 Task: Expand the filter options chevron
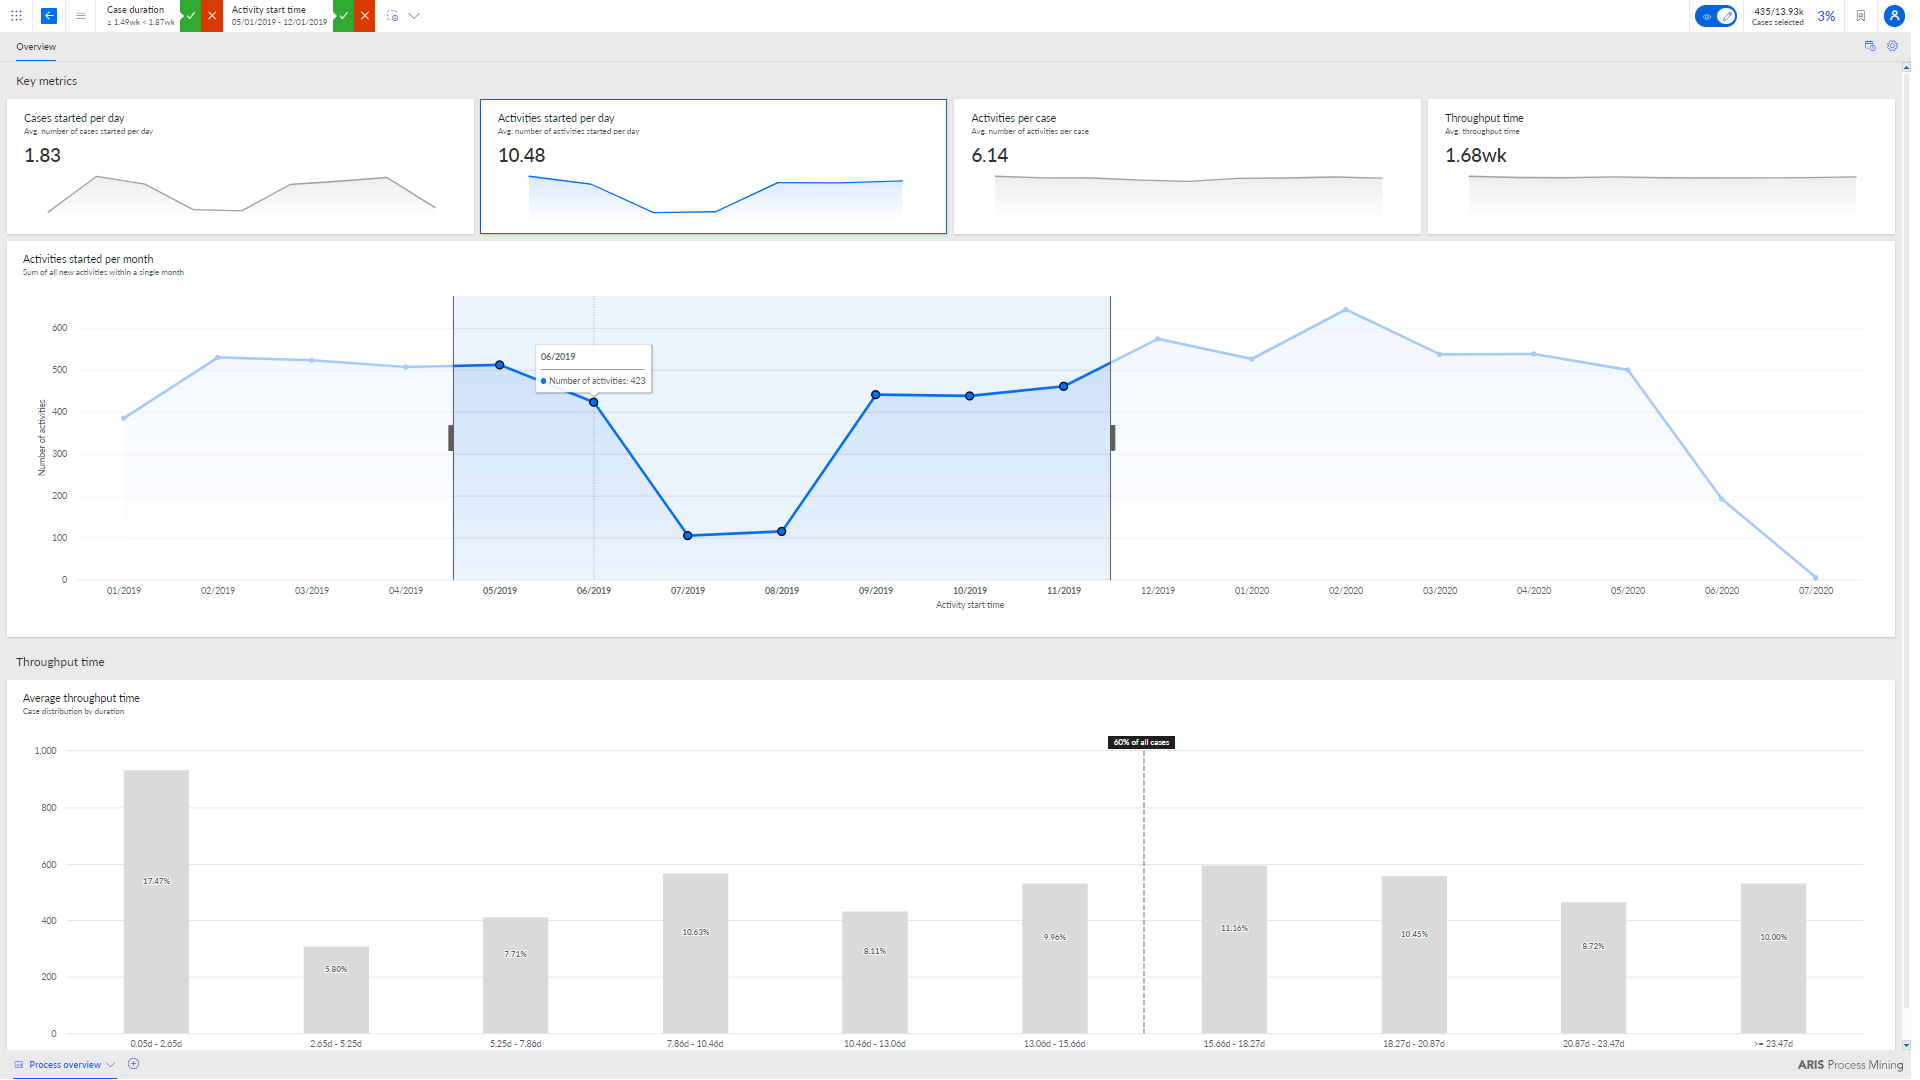tap(415, 16)
